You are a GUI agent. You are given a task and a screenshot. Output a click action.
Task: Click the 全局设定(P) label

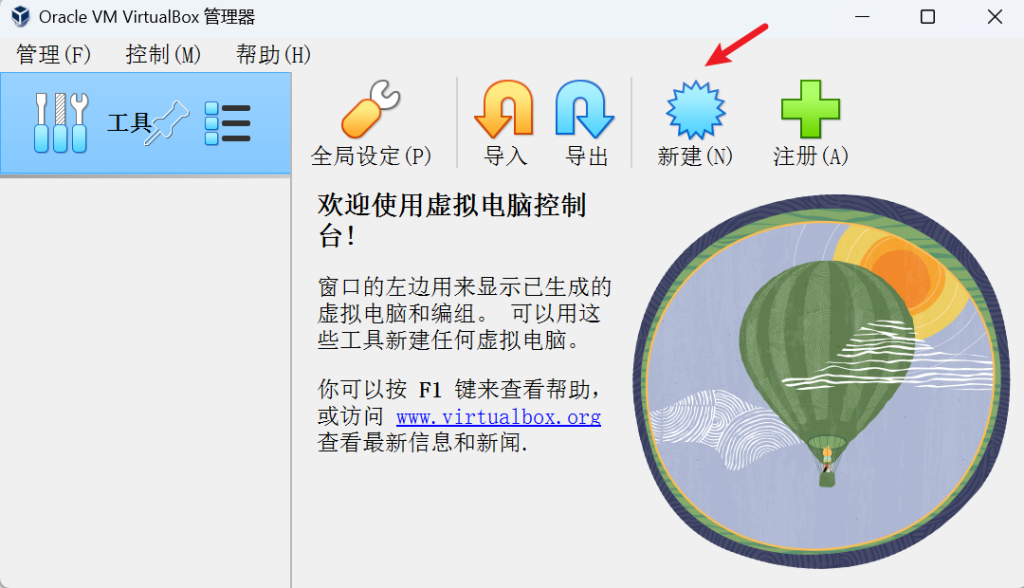click(x=371, y=156)
